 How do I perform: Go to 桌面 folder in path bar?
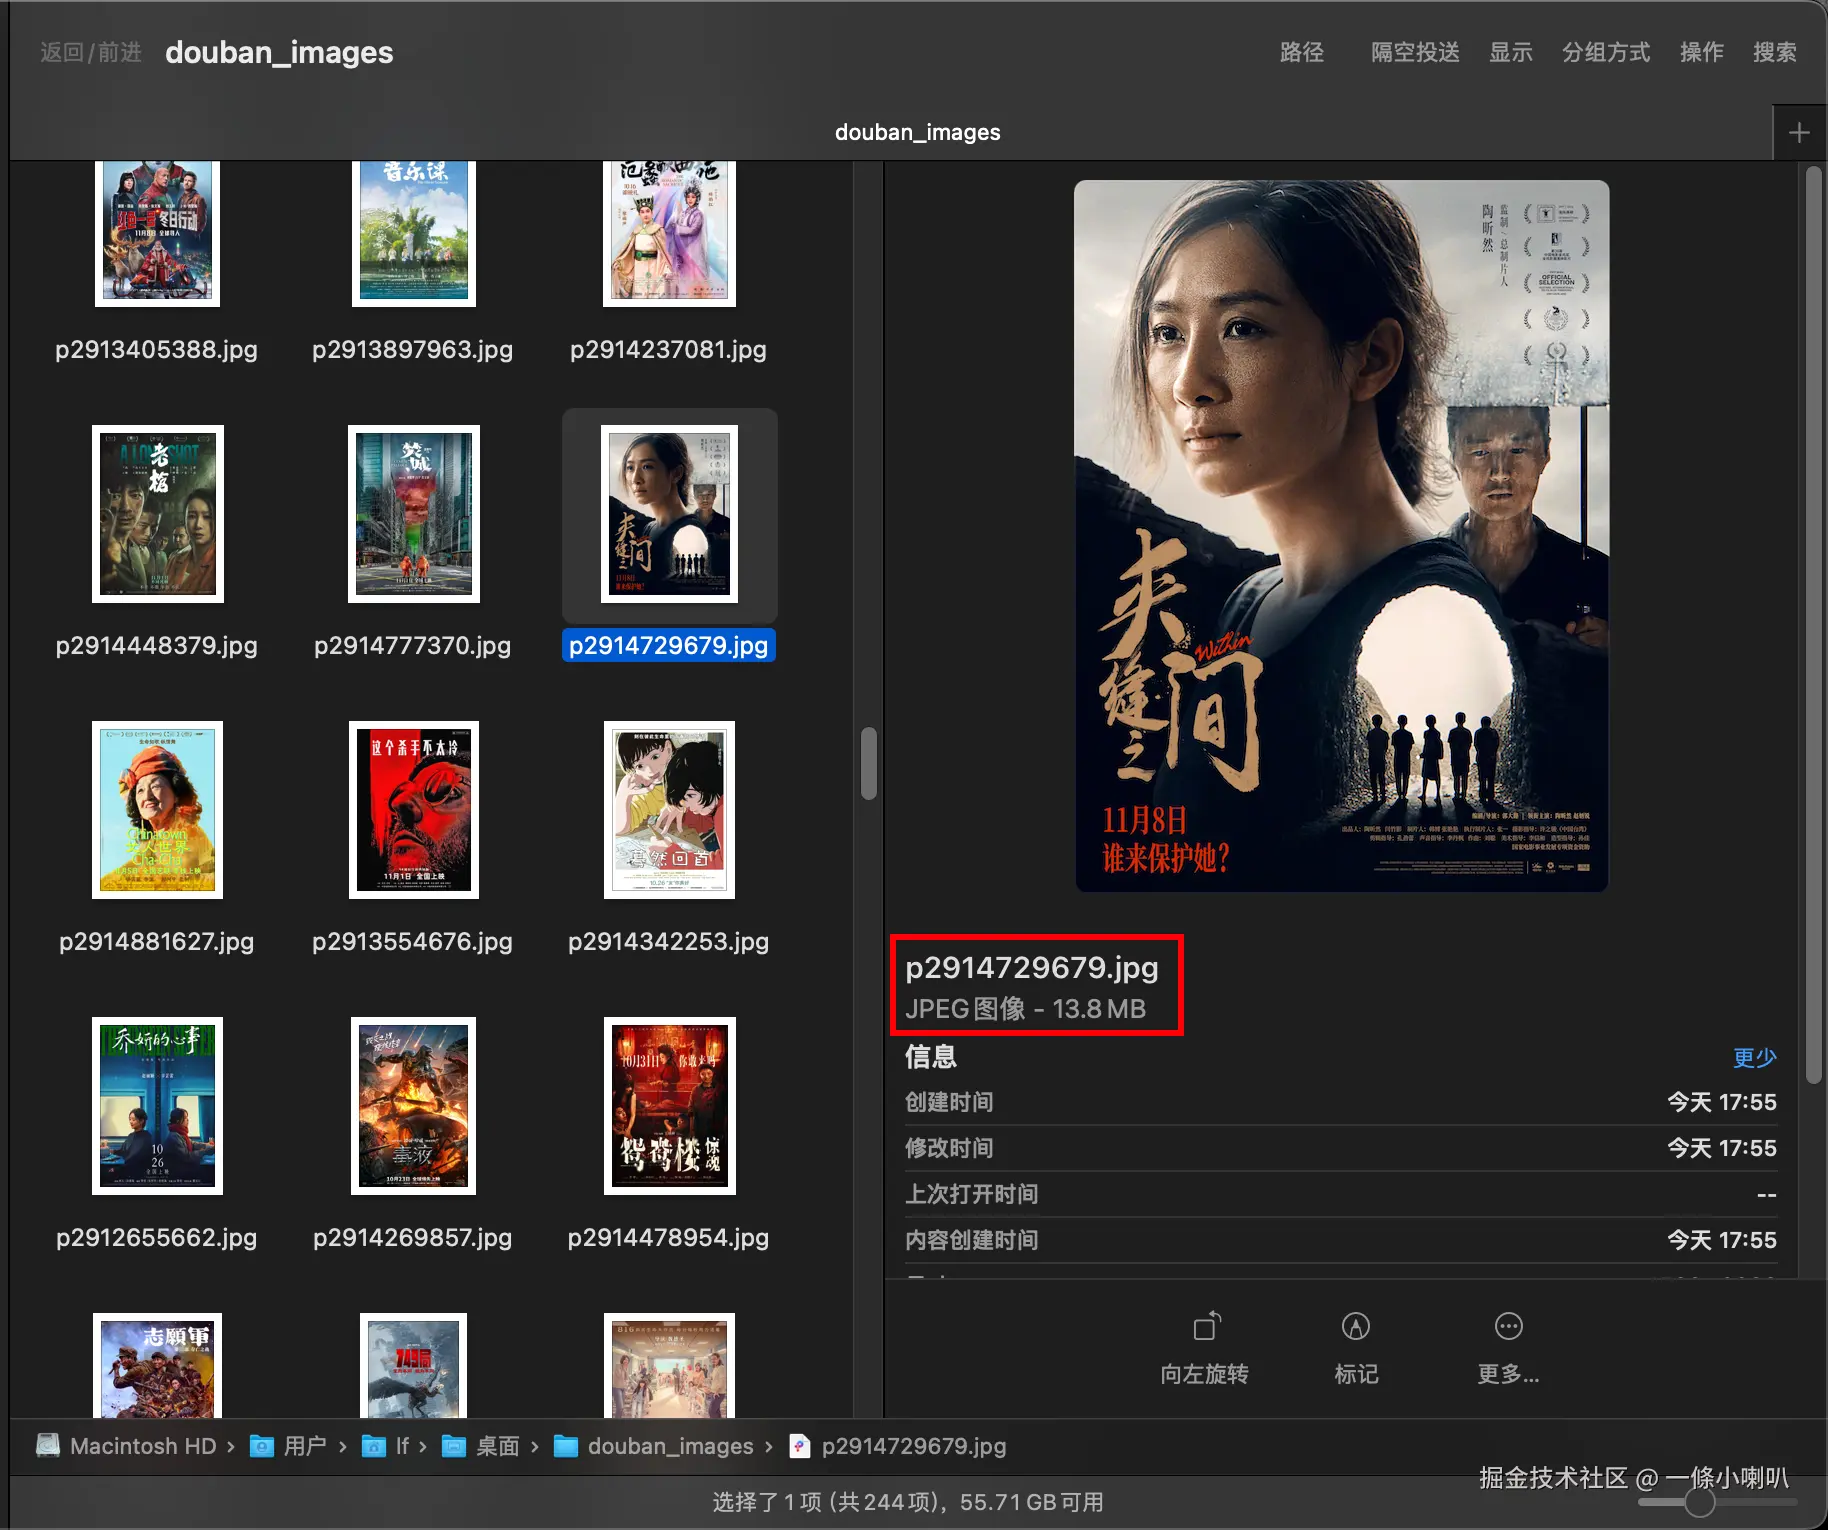(x=481, y=1446)
